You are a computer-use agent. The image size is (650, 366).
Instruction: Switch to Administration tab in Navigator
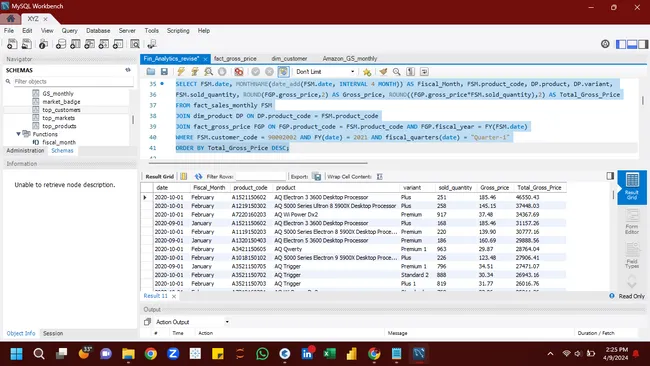point(25,150)
